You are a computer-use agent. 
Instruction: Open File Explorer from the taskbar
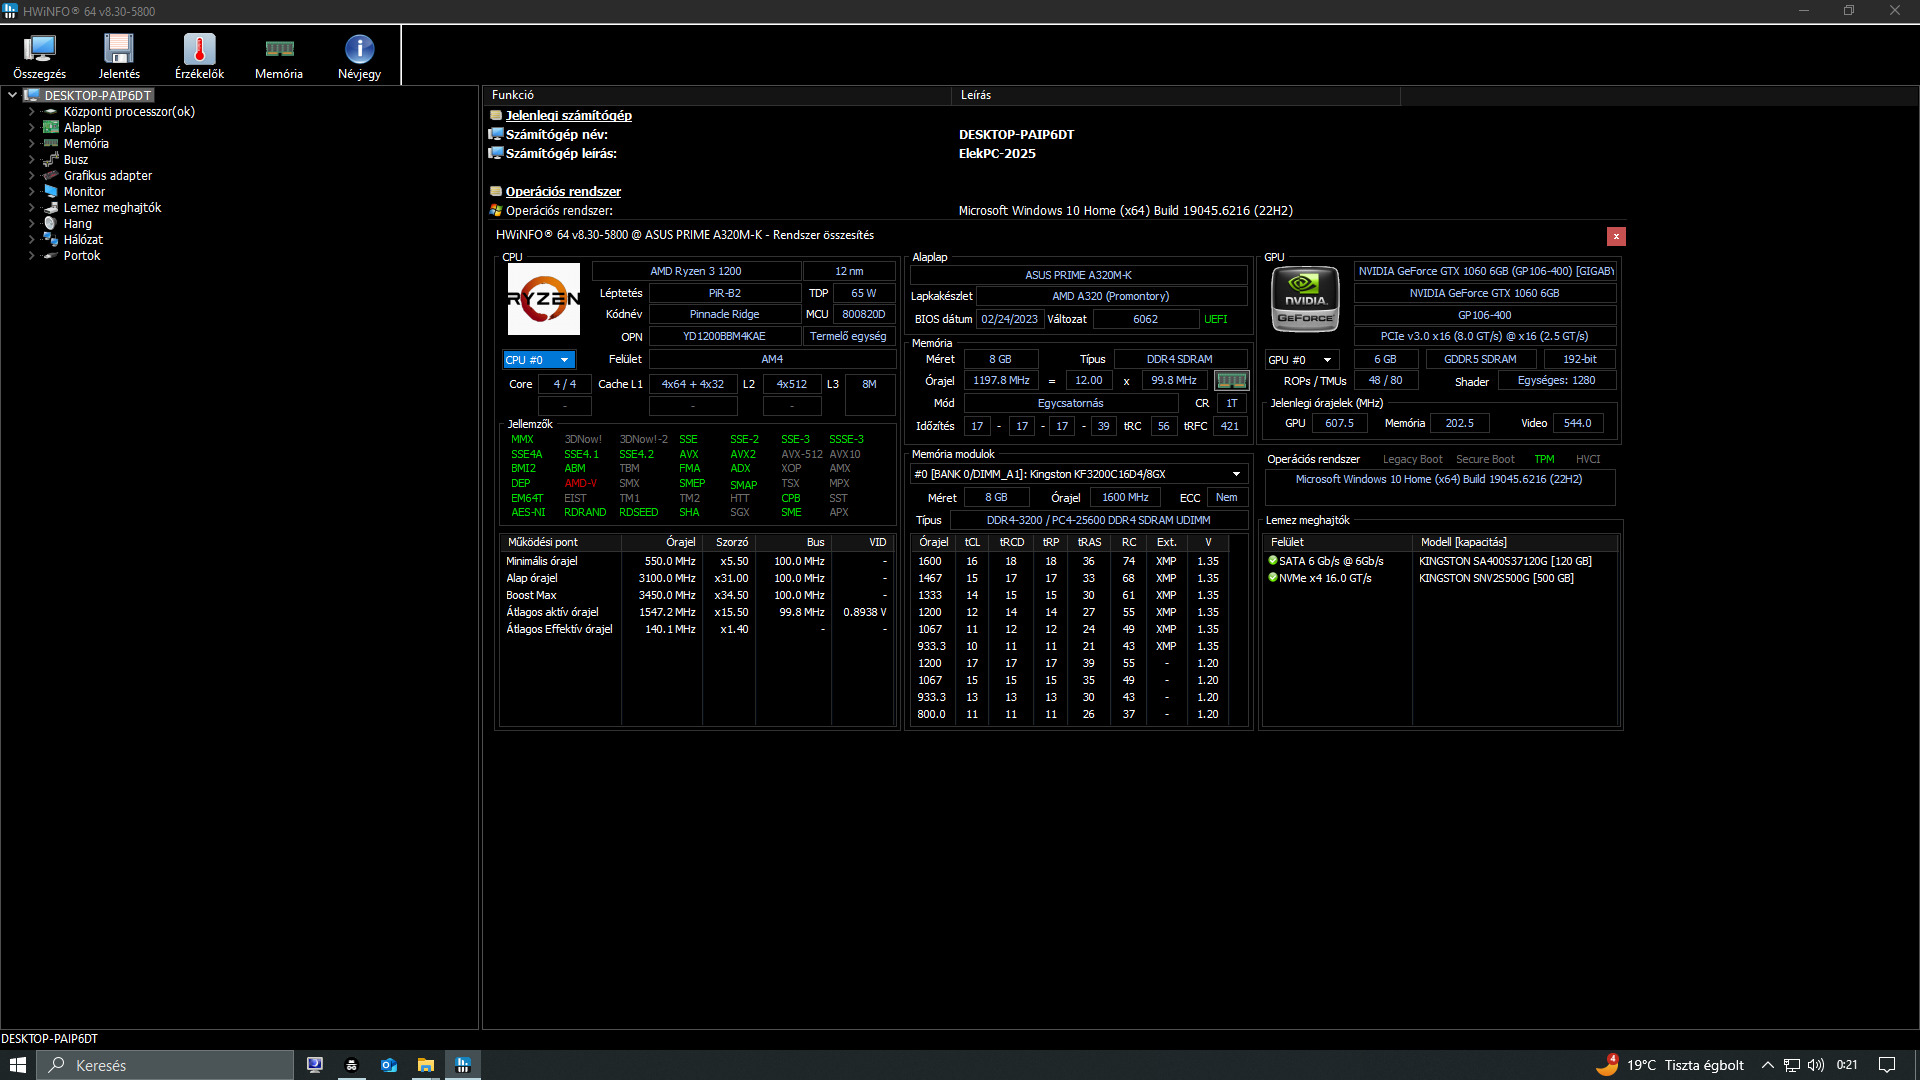(x=425, y=1065)
